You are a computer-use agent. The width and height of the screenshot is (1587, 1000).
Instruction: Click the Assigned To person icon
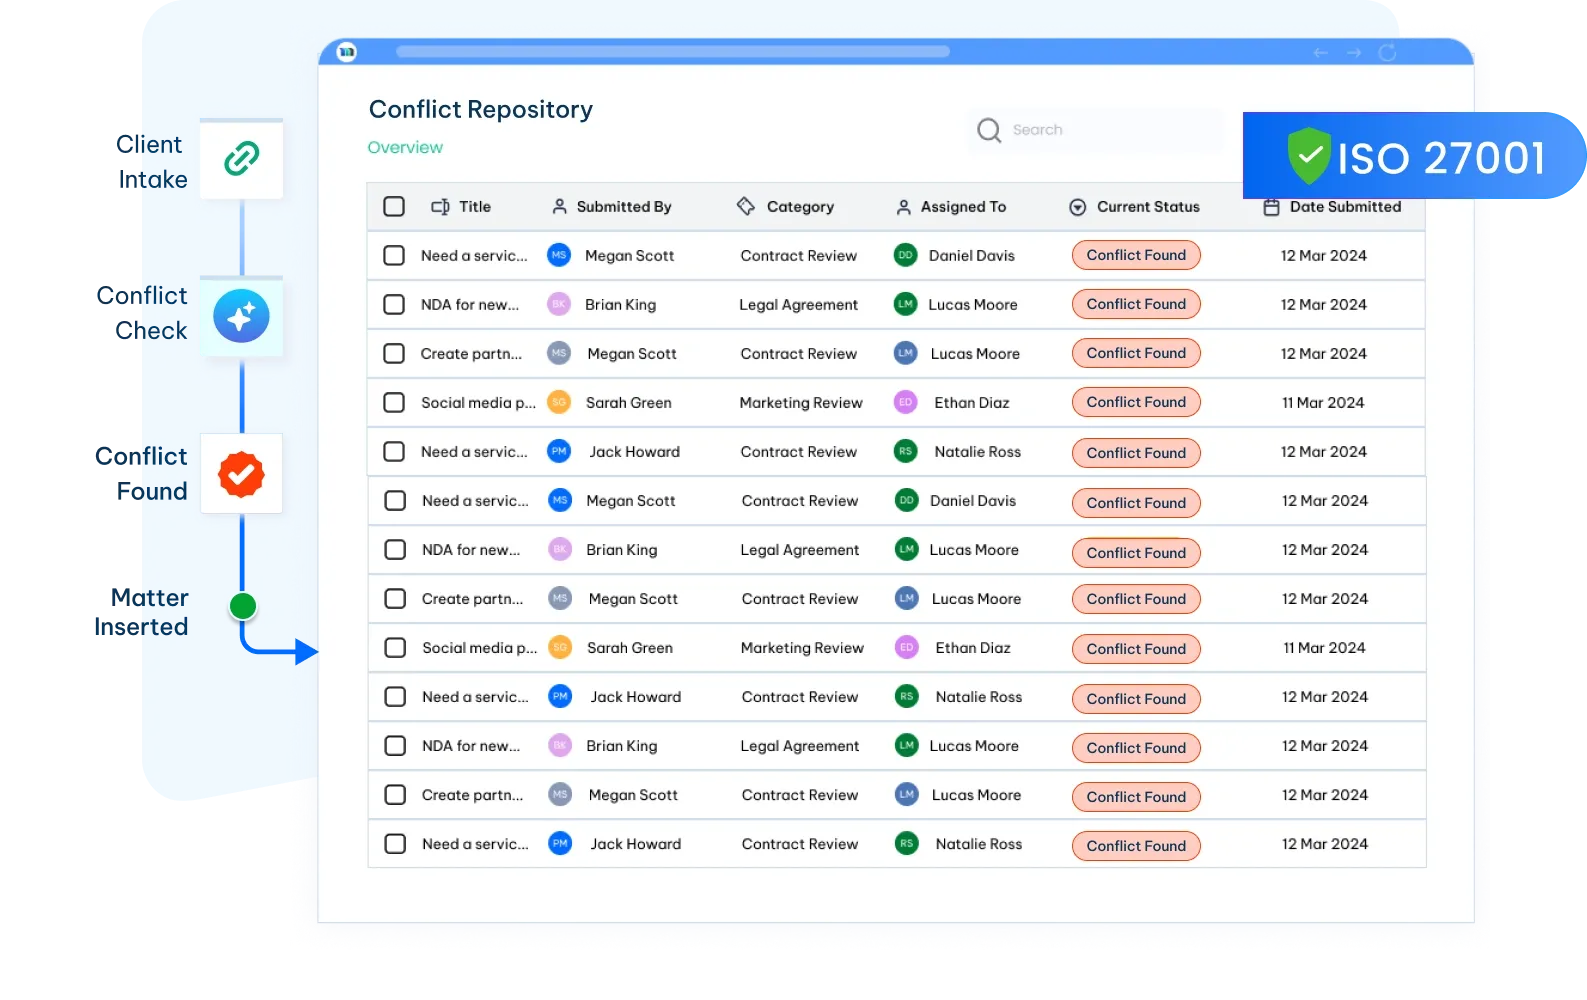pos(904,207)
